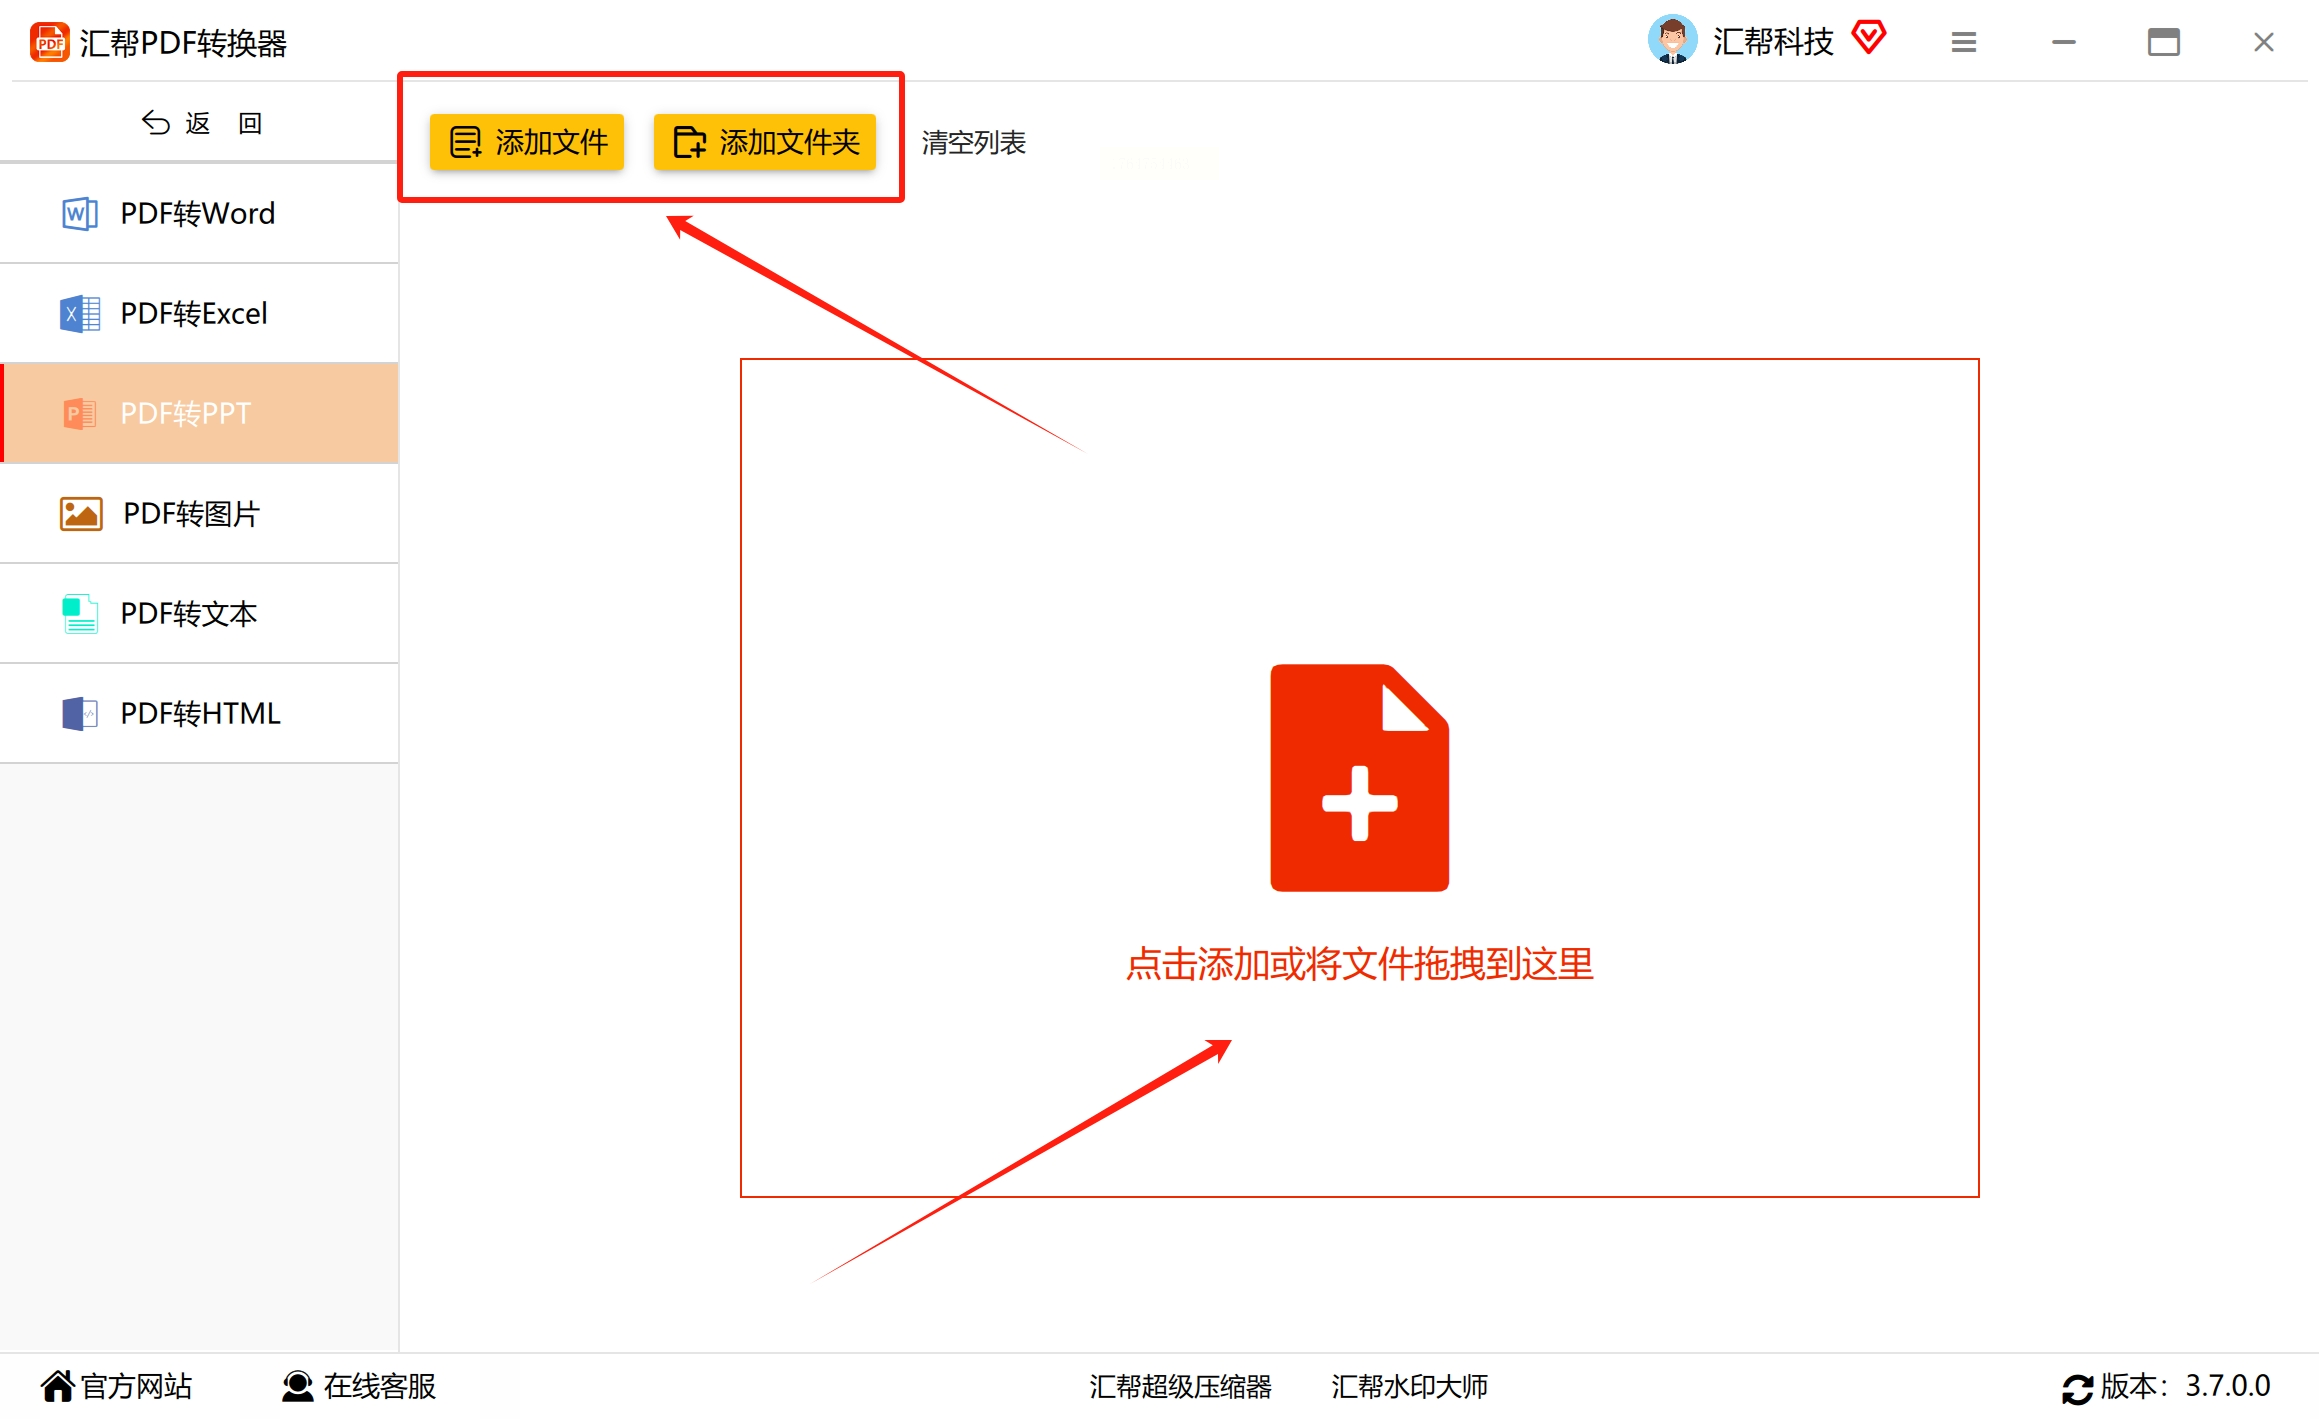Open 在线客服 support link
This screenshot has width=2319, height=1419.
click(x=359, y=1386)
